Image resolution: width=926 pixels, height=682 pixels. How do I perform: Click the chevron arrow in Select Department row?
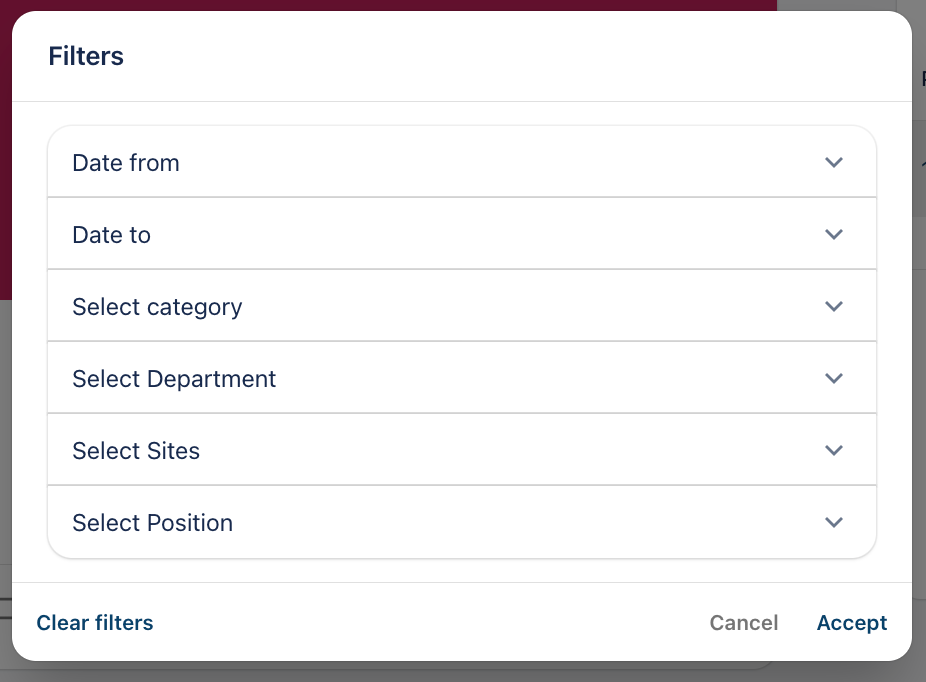coord(834,378)
